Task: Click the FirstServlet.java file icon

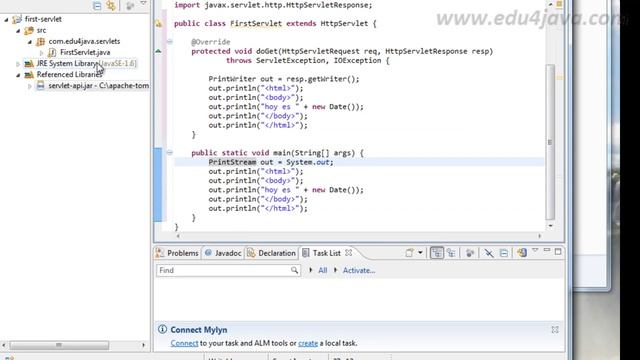Action: tap(52, 53)
